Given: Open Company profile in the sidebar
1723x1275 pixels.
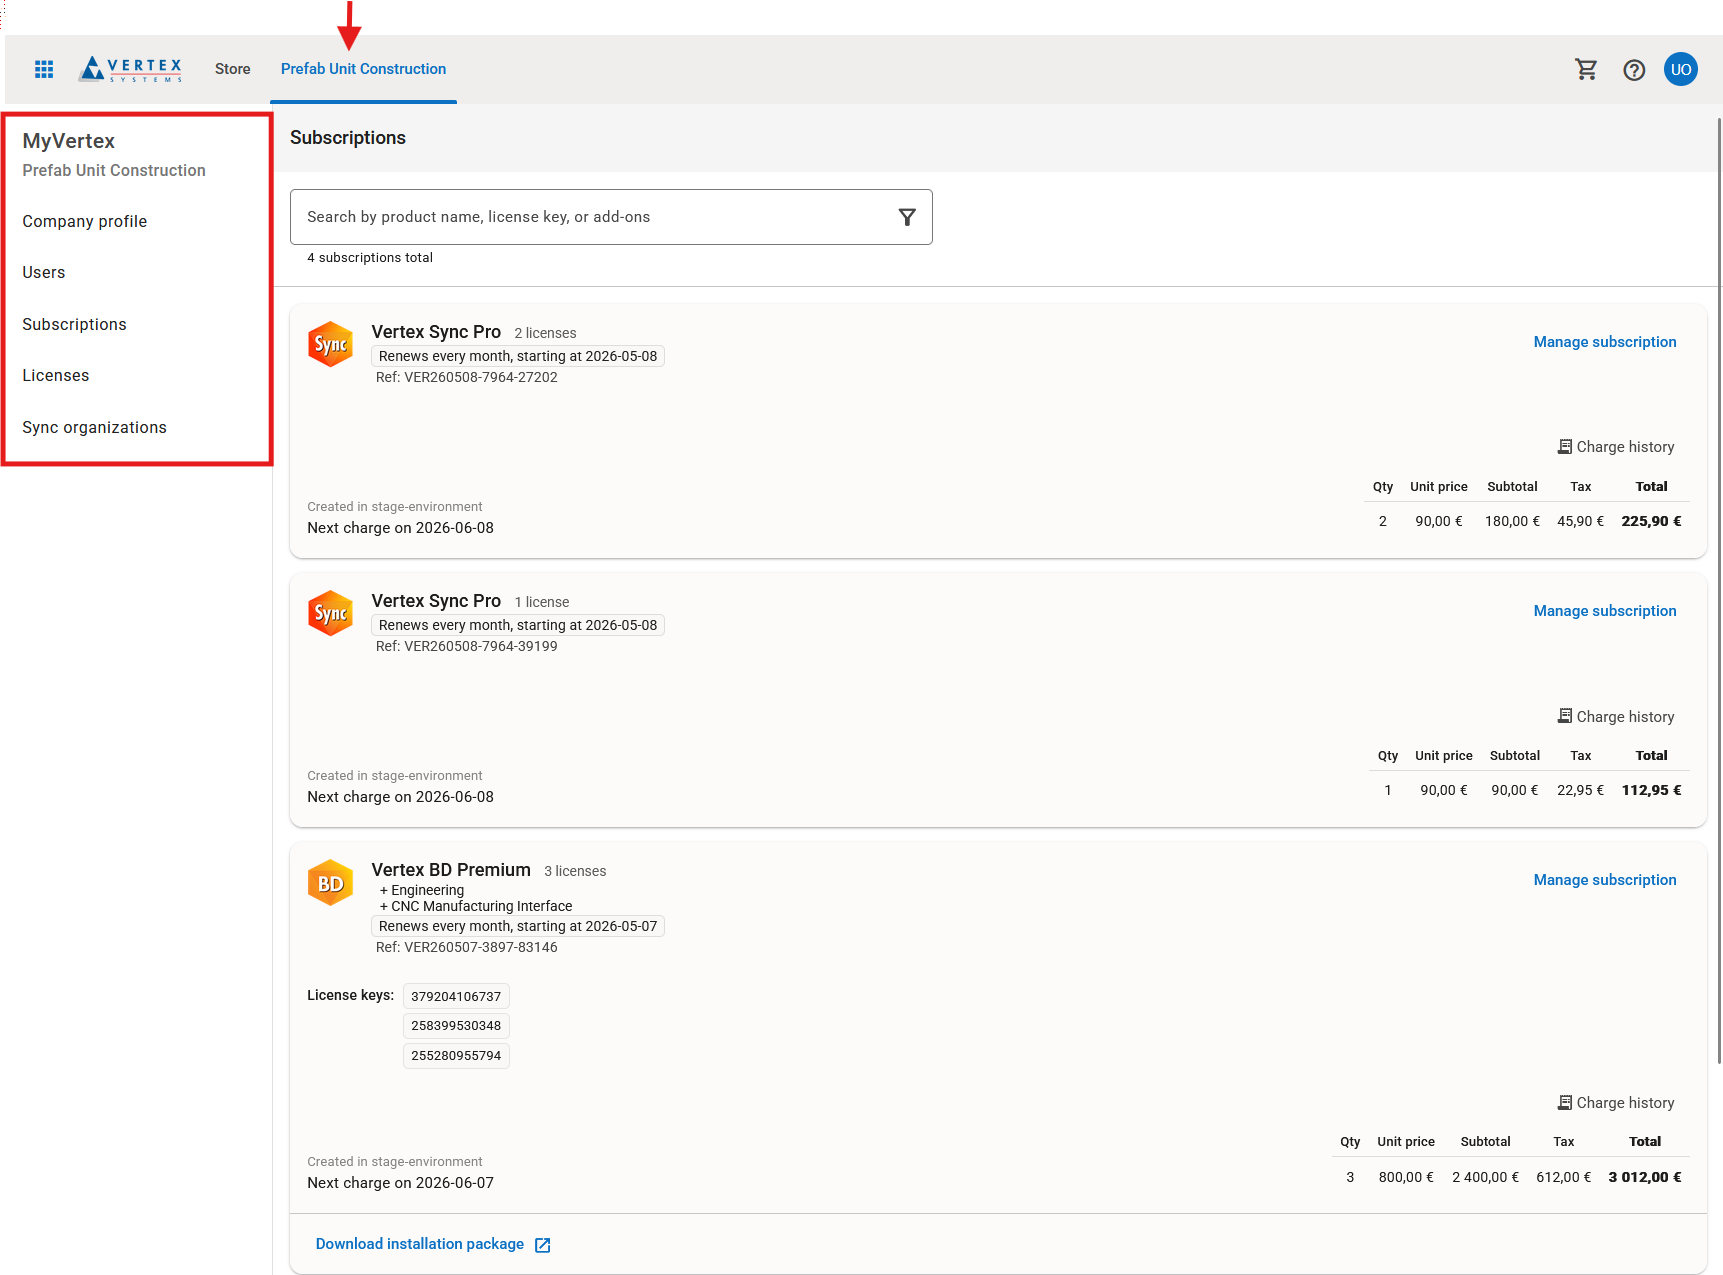Looking at the screenshot, I should coord(85,221).
